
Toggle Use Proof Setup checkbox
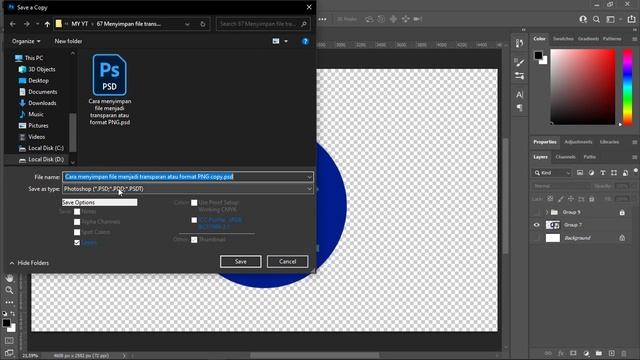194,203
